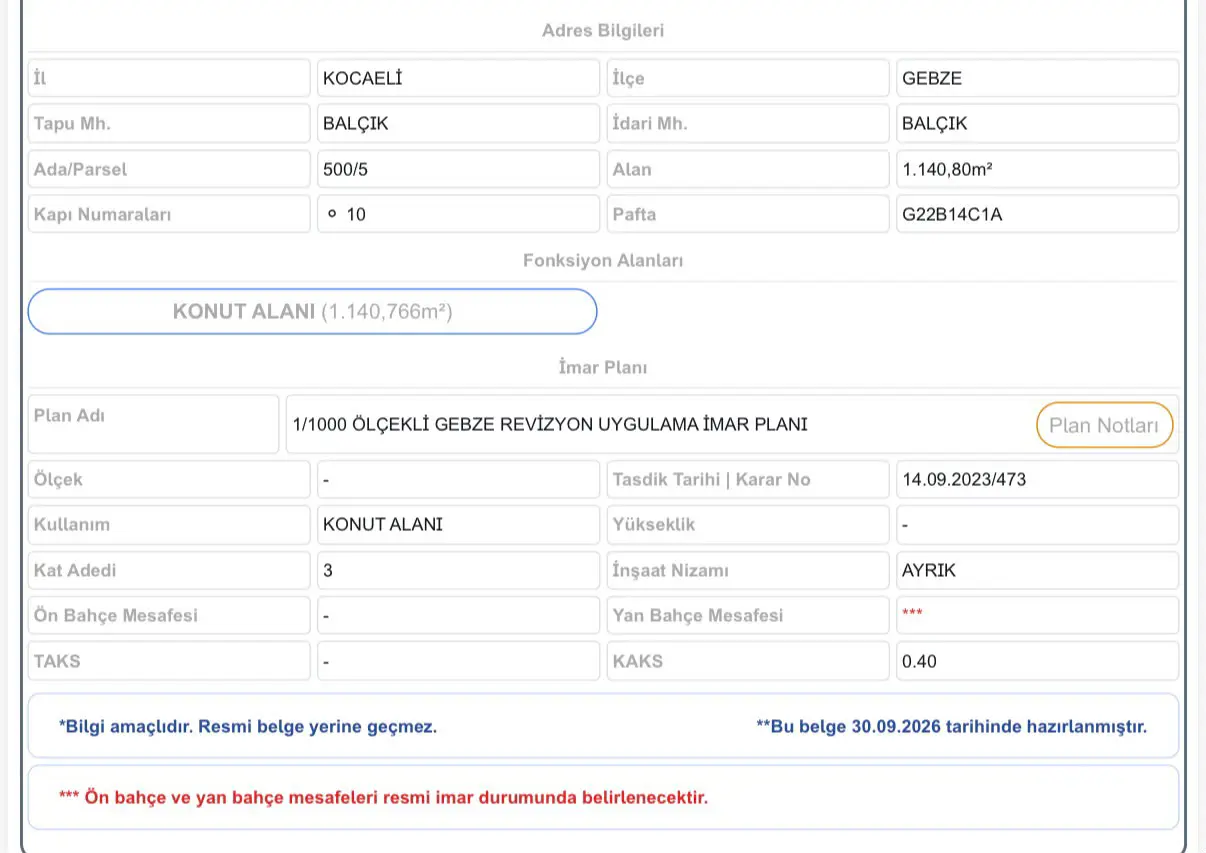The image size is (1206, 853).
Task: Select the AYRIK value for İnşaat Nizamı
Action: pyautogui.click(x=929, y=571)
